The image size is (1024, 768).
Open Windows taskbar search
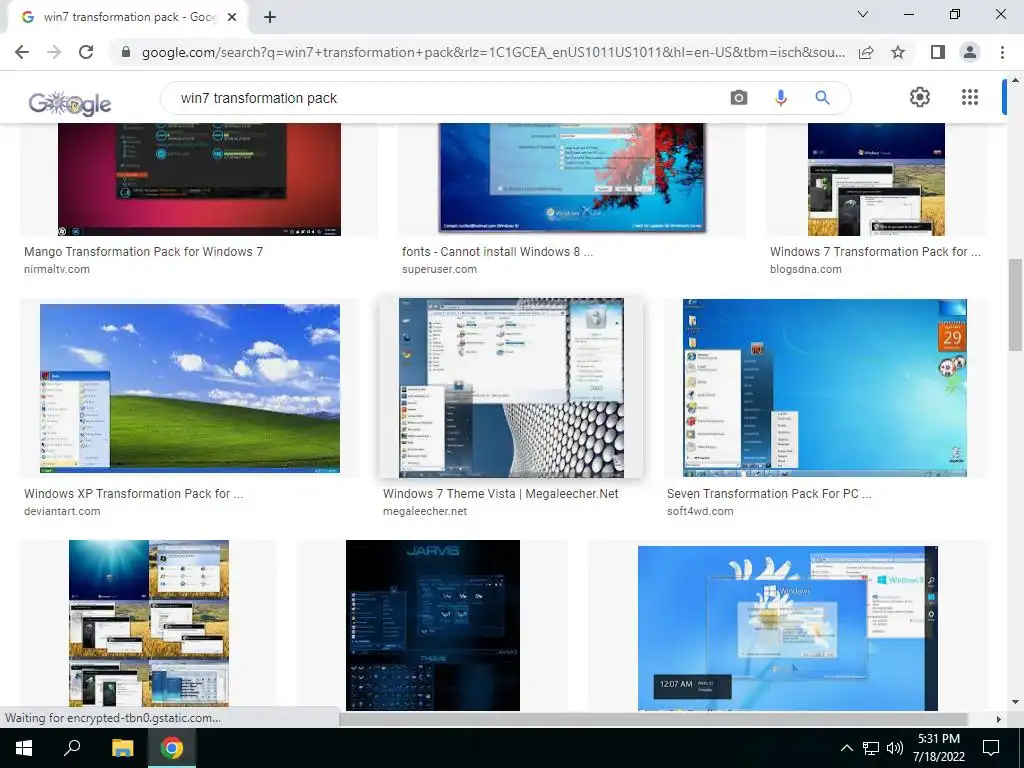click(72, 748)
